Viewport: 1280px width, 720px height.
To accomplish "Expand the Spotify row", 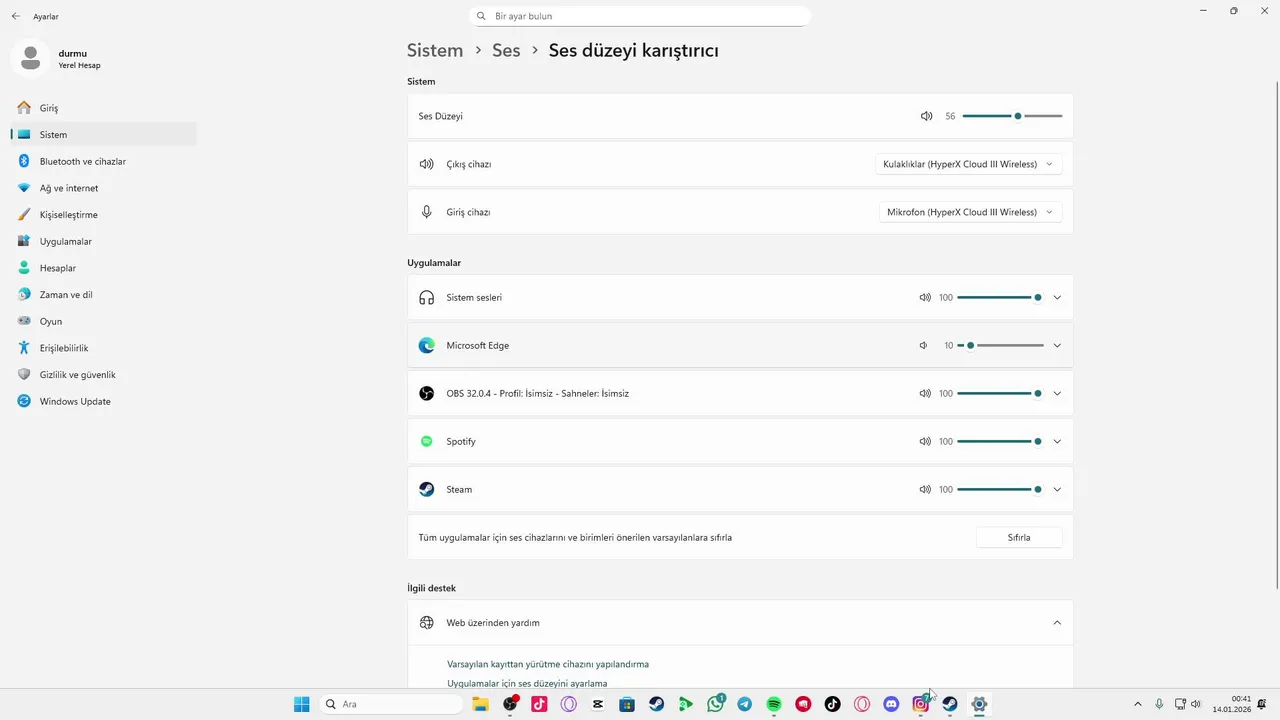I will (x=1057, y=442).
